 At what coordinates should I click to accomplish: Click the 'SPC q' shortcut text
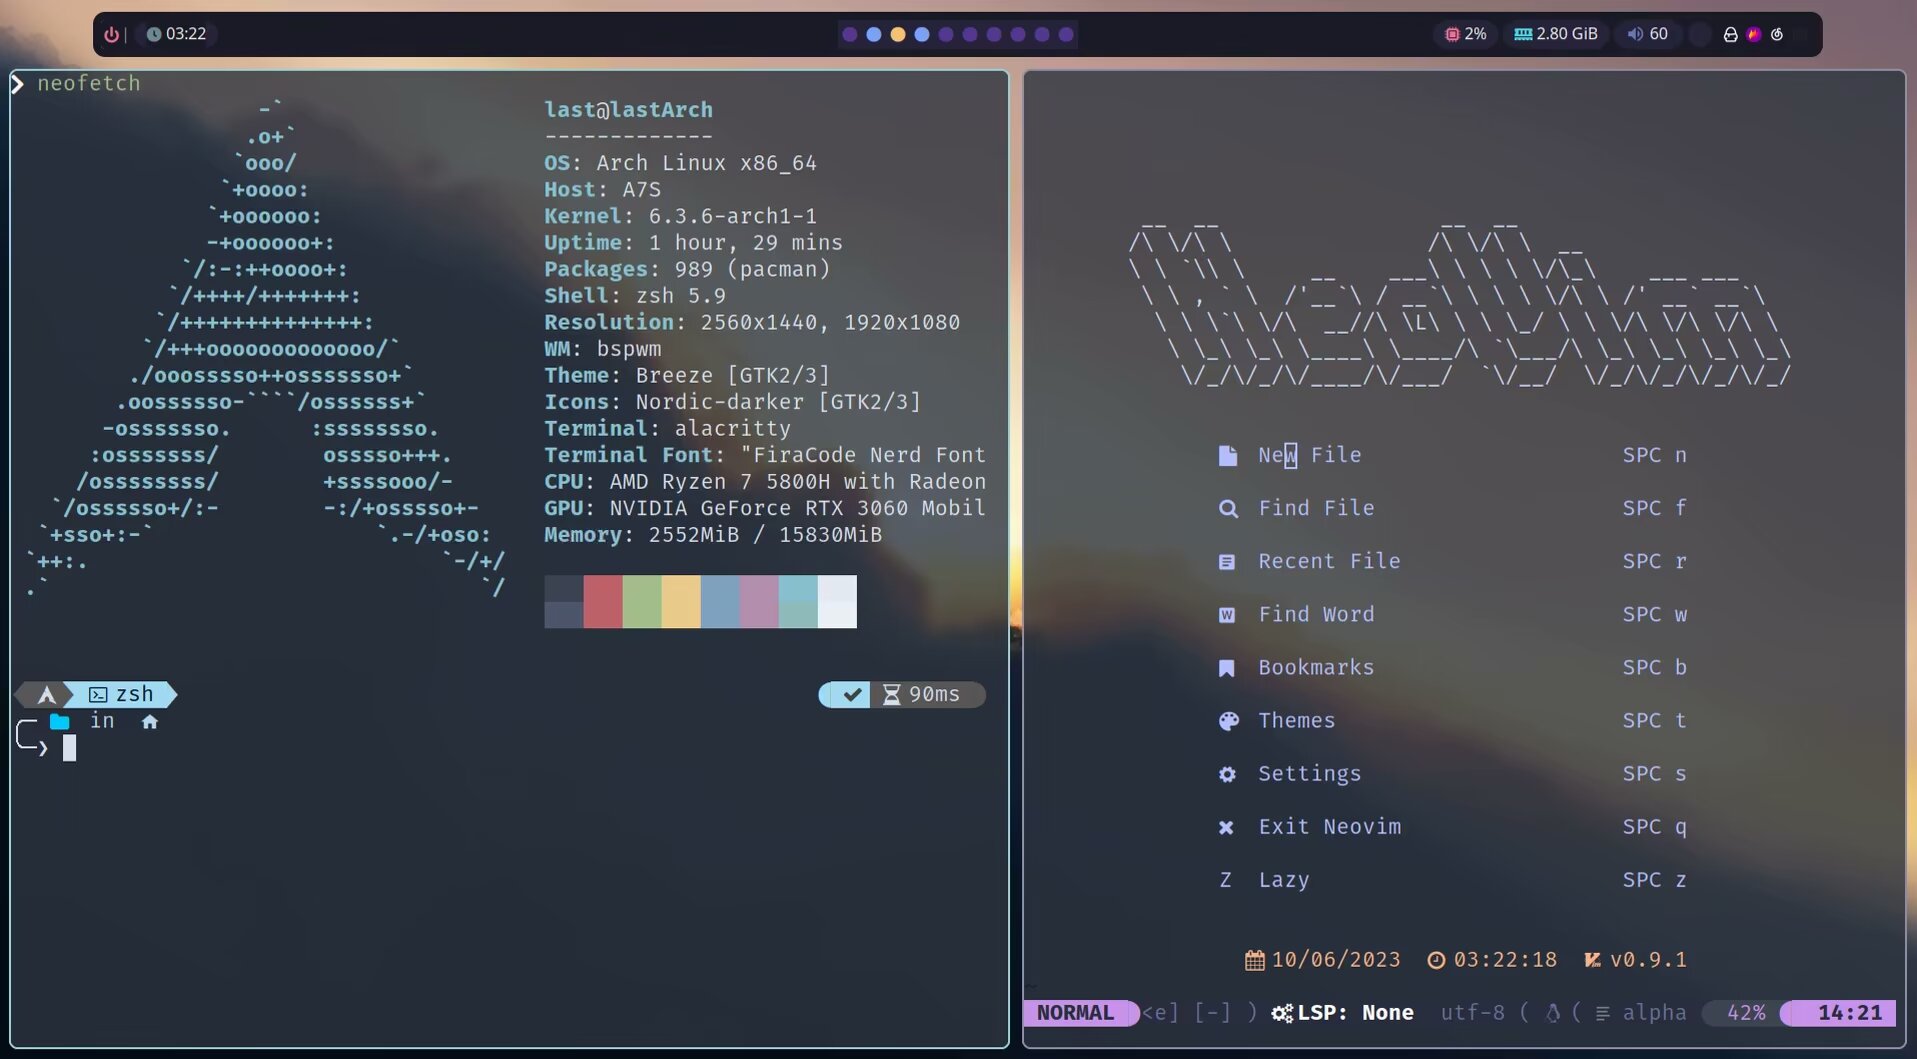(x=1654, y=827)
